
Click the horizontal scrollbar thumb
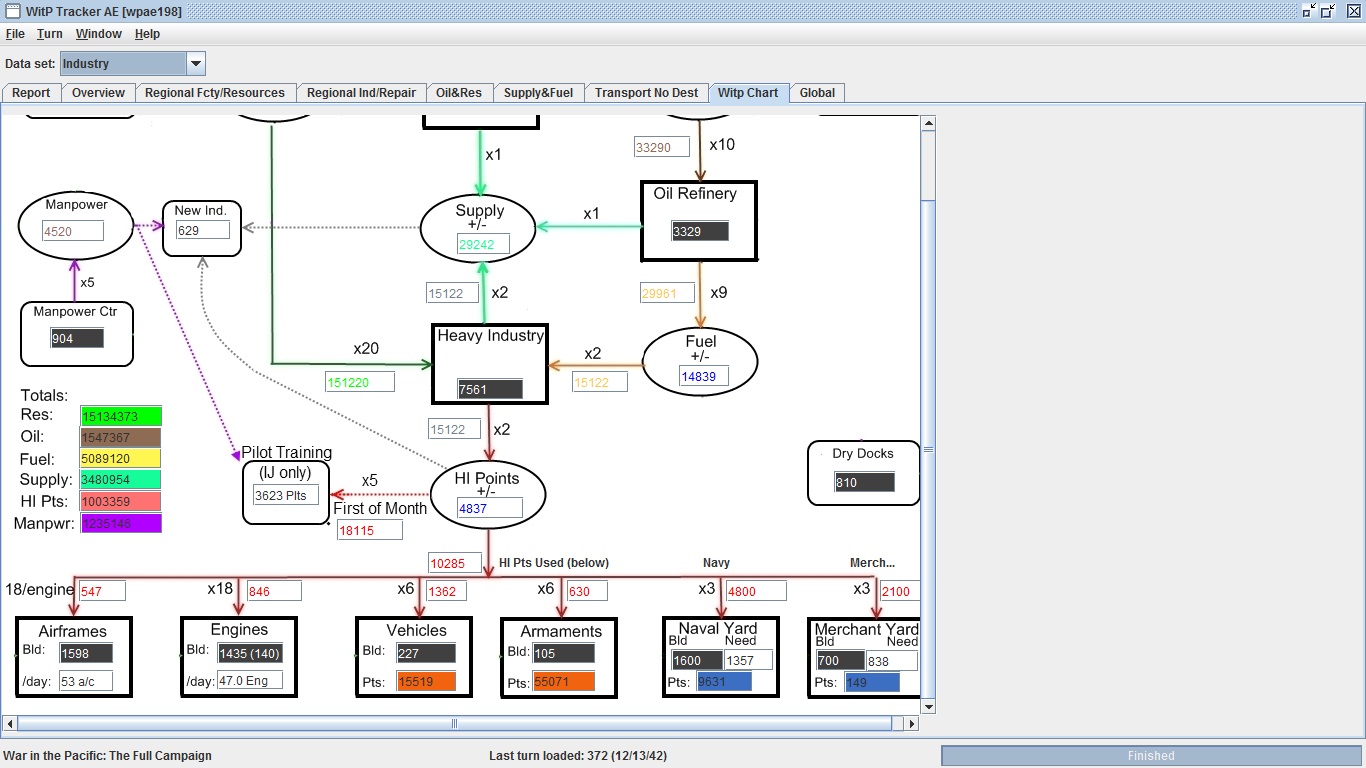tap(454, 723)
